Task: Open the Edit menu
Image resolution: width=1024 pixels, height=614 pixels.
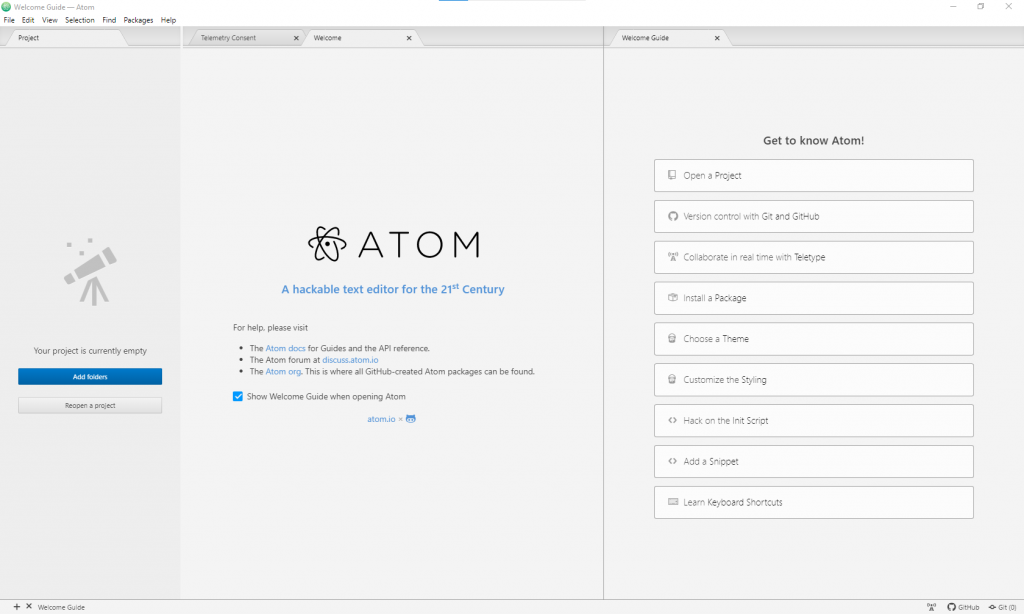Action: click(x=27, y=20)
